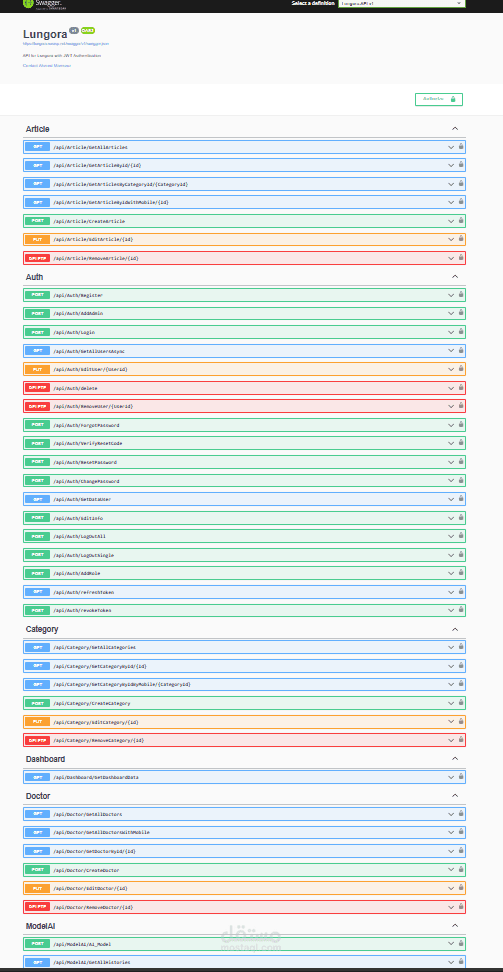Click the padlock on GetAllUsersAsync row

tap(461, 351)
